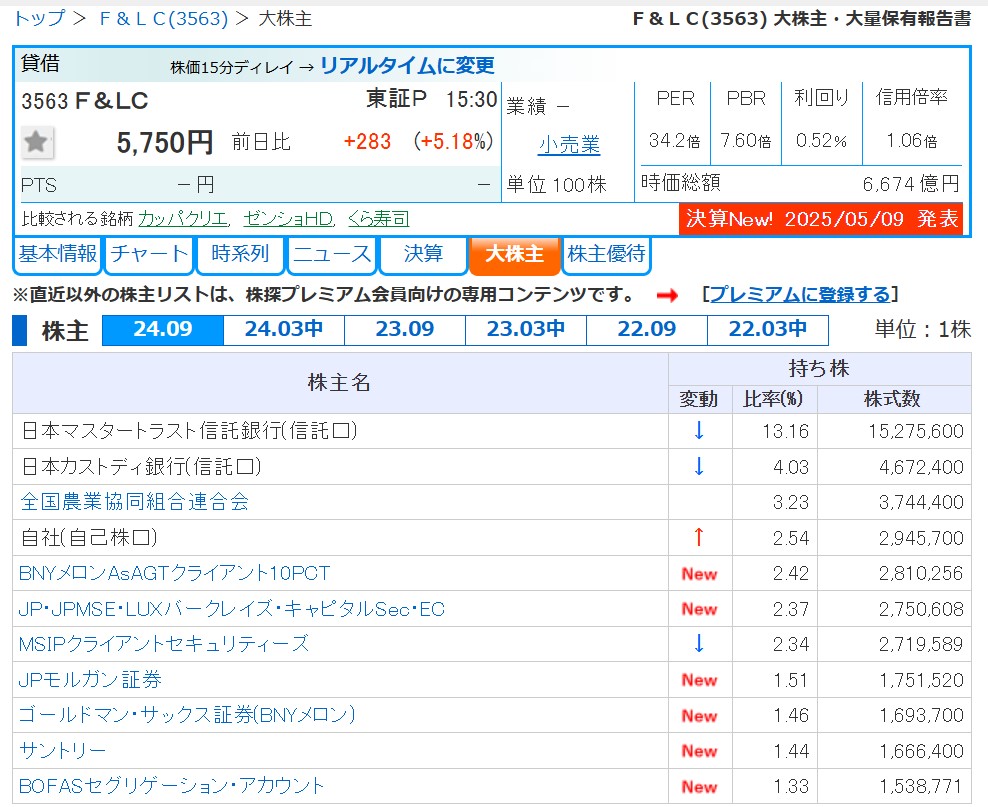Click the 信用倍率 value 1.06倍
Image resolution: width=988 pixels, height=807 pixels.
click(912, 140)
